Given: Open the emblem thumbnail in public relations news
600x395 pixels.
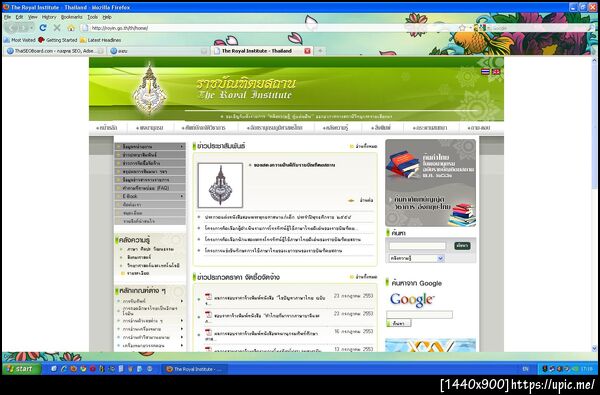Looking at the screenshot, I should tap(220, 185).
